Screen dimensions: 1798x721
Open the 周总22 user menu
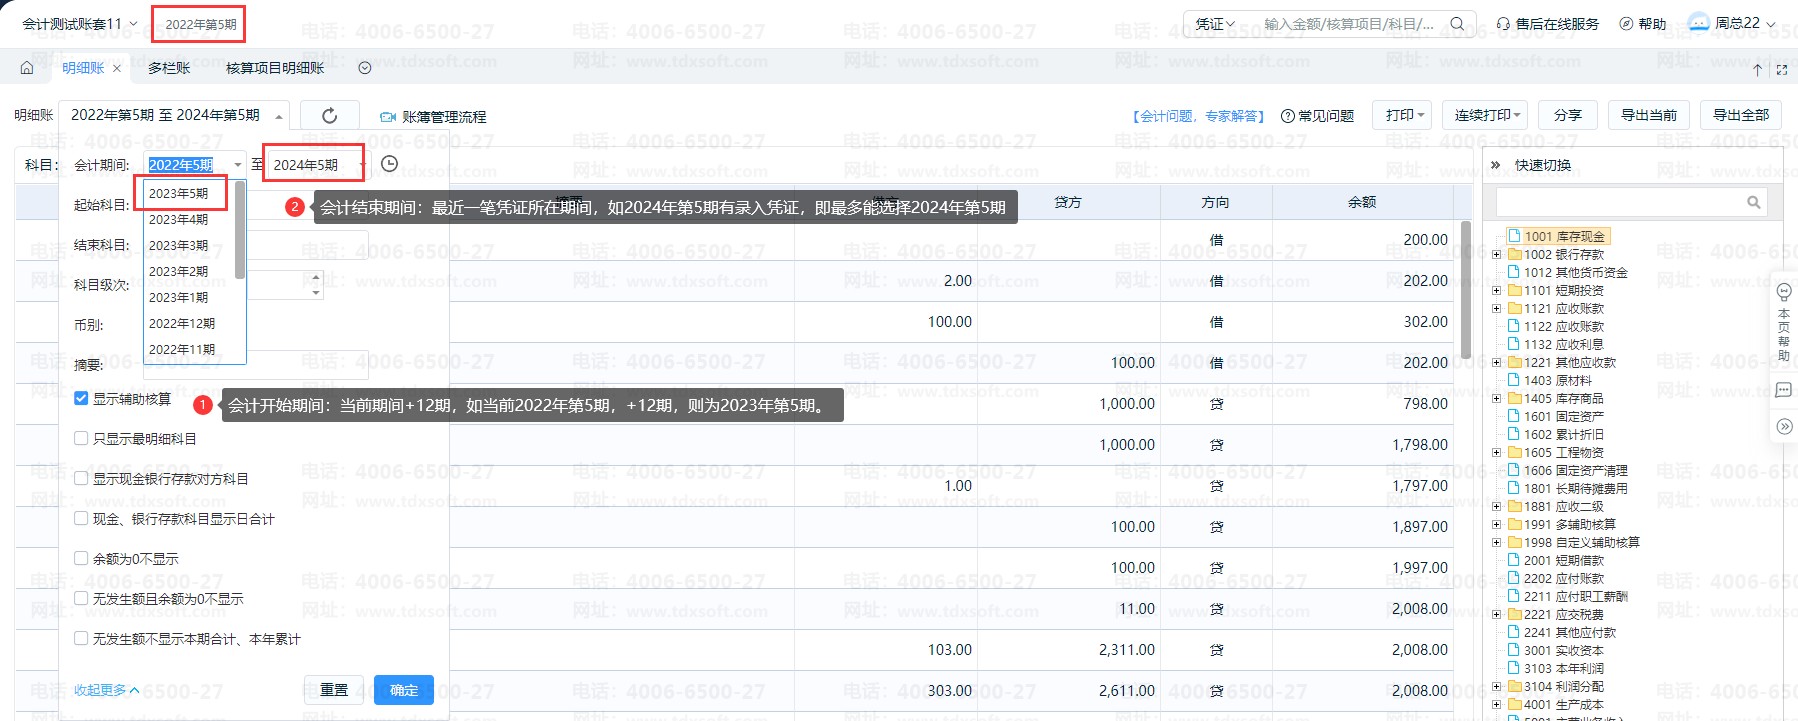click(x=1731, y=23)
